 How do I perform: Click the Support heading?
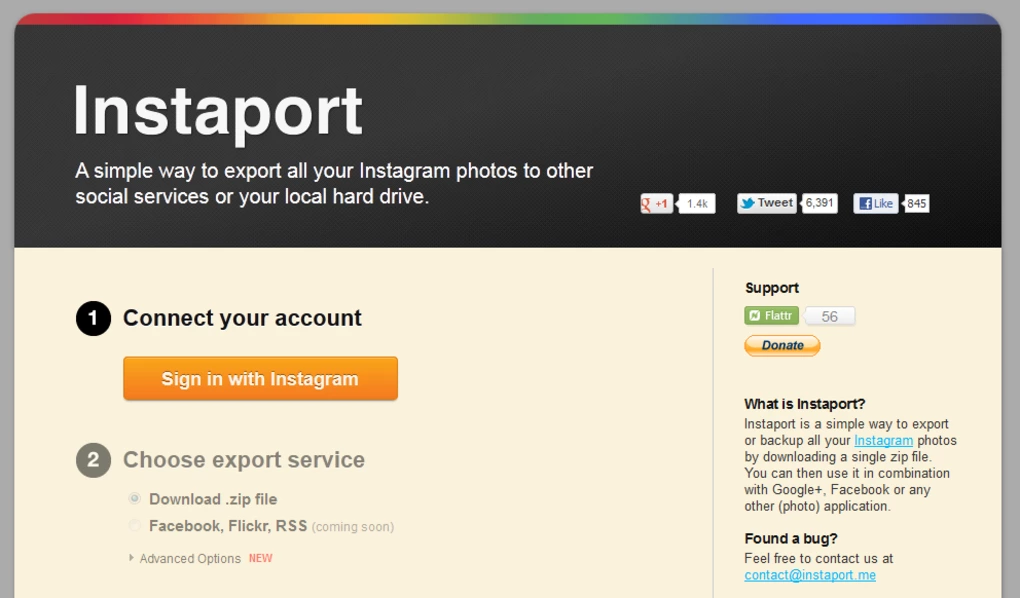(772, 288)
